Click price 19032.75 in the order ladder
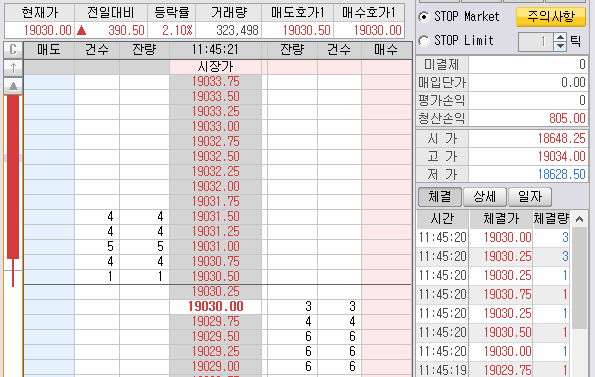The height and width of the screenshot is (377, 595). [215, 141]
